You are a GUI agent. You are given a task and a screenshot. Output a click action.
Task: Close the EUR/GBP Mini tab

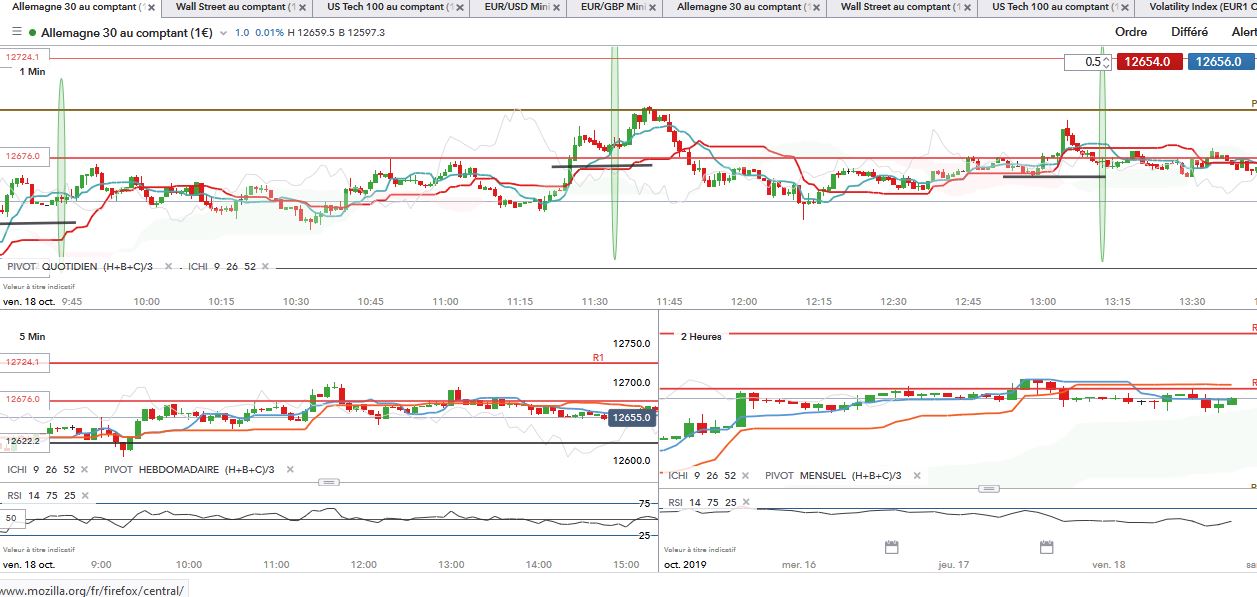click(x=652, y=7)
